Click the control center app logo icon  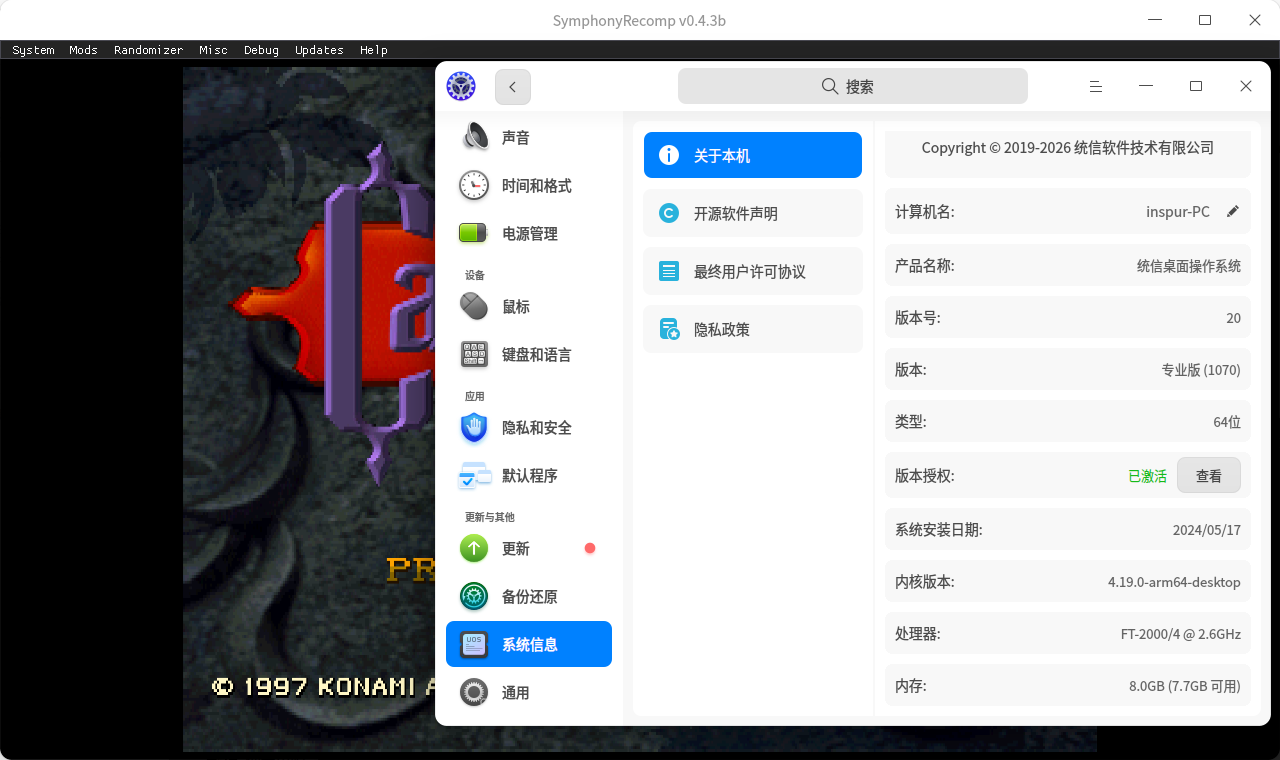461,86
